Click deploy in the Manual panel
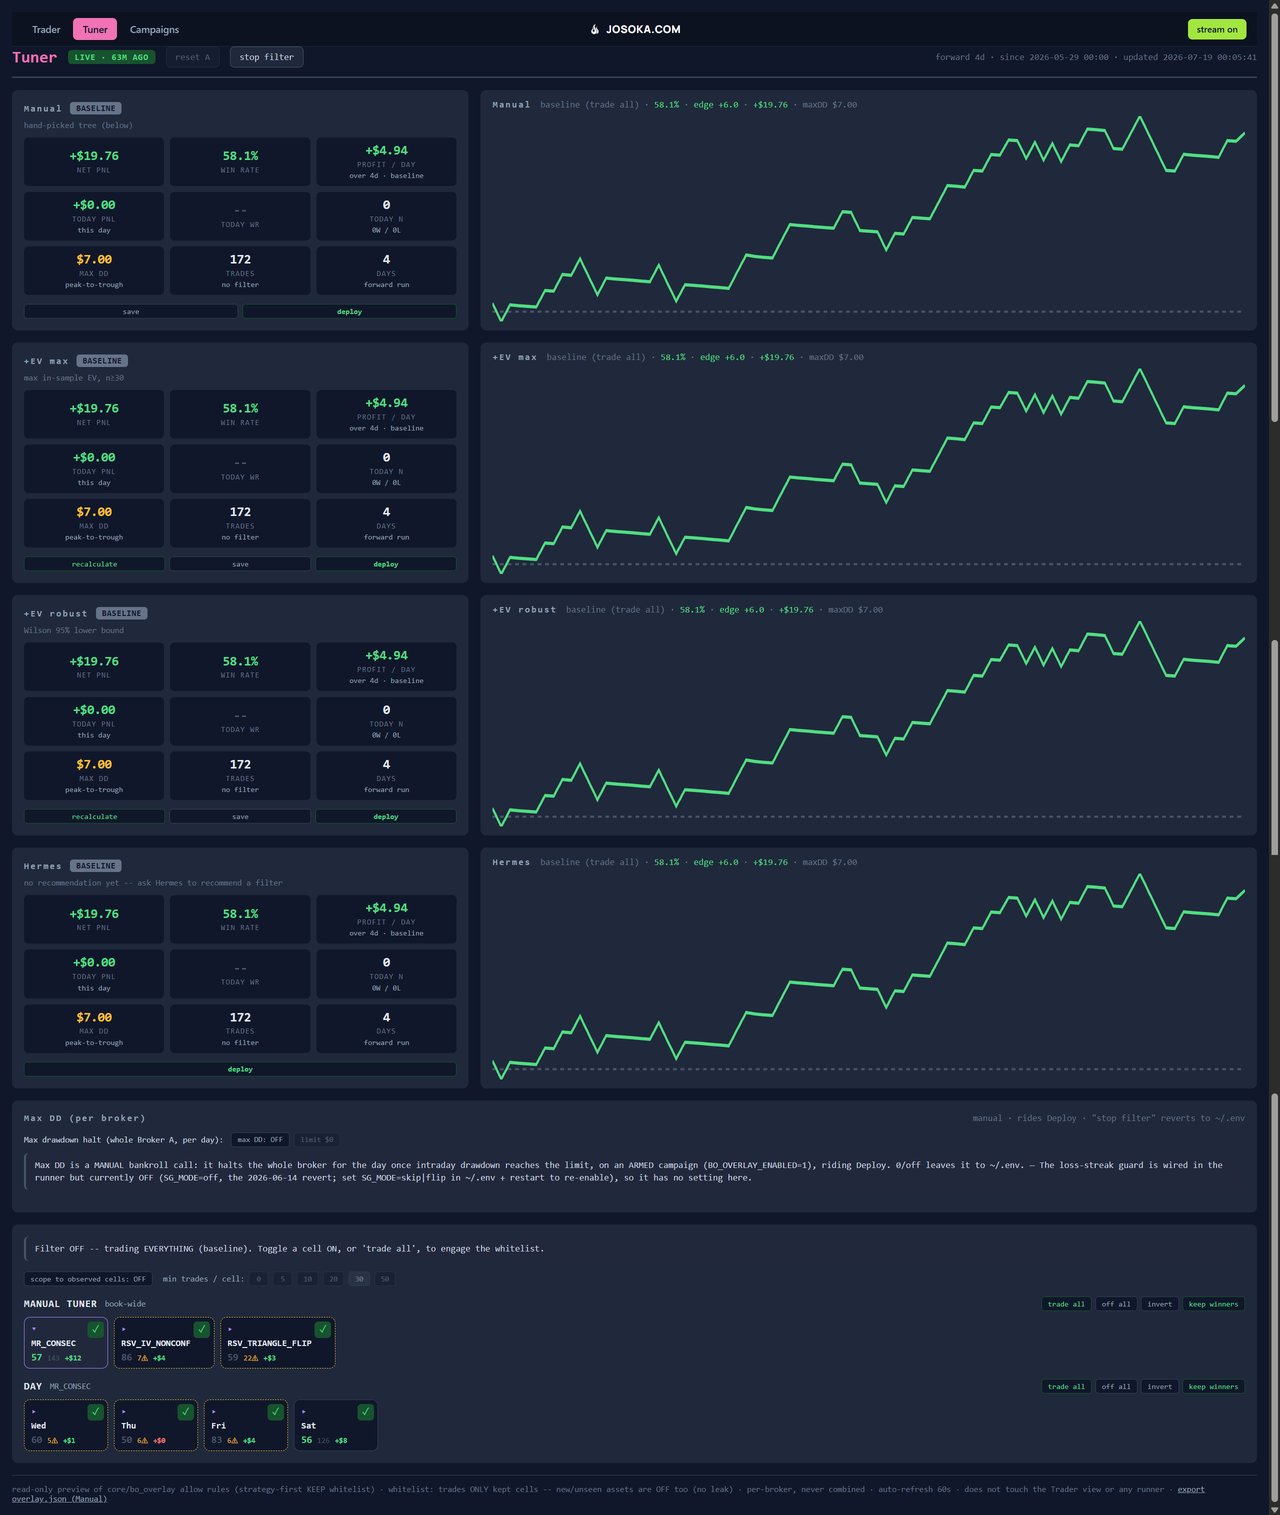The image size is (1280, 1515). (x=349, y=312)
